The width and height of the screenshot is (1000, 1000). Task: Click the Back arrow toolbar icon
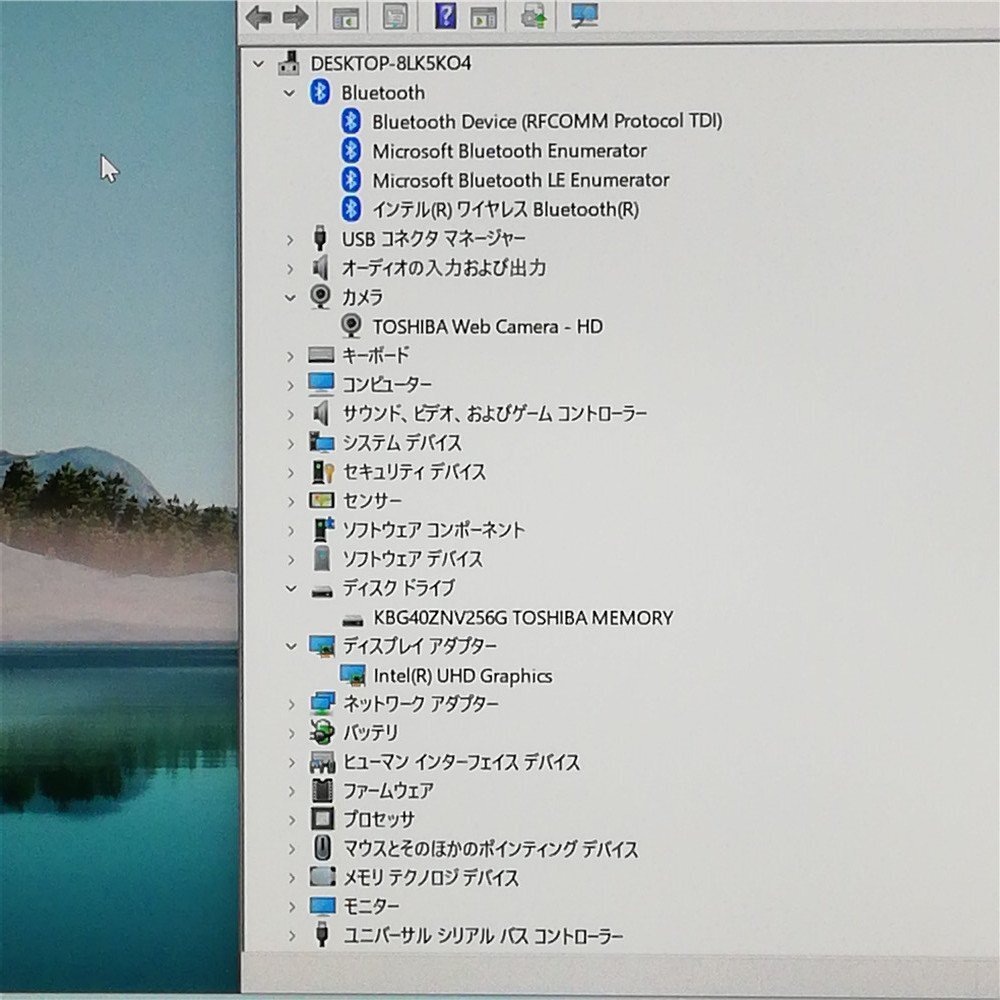tap(258, 17)
